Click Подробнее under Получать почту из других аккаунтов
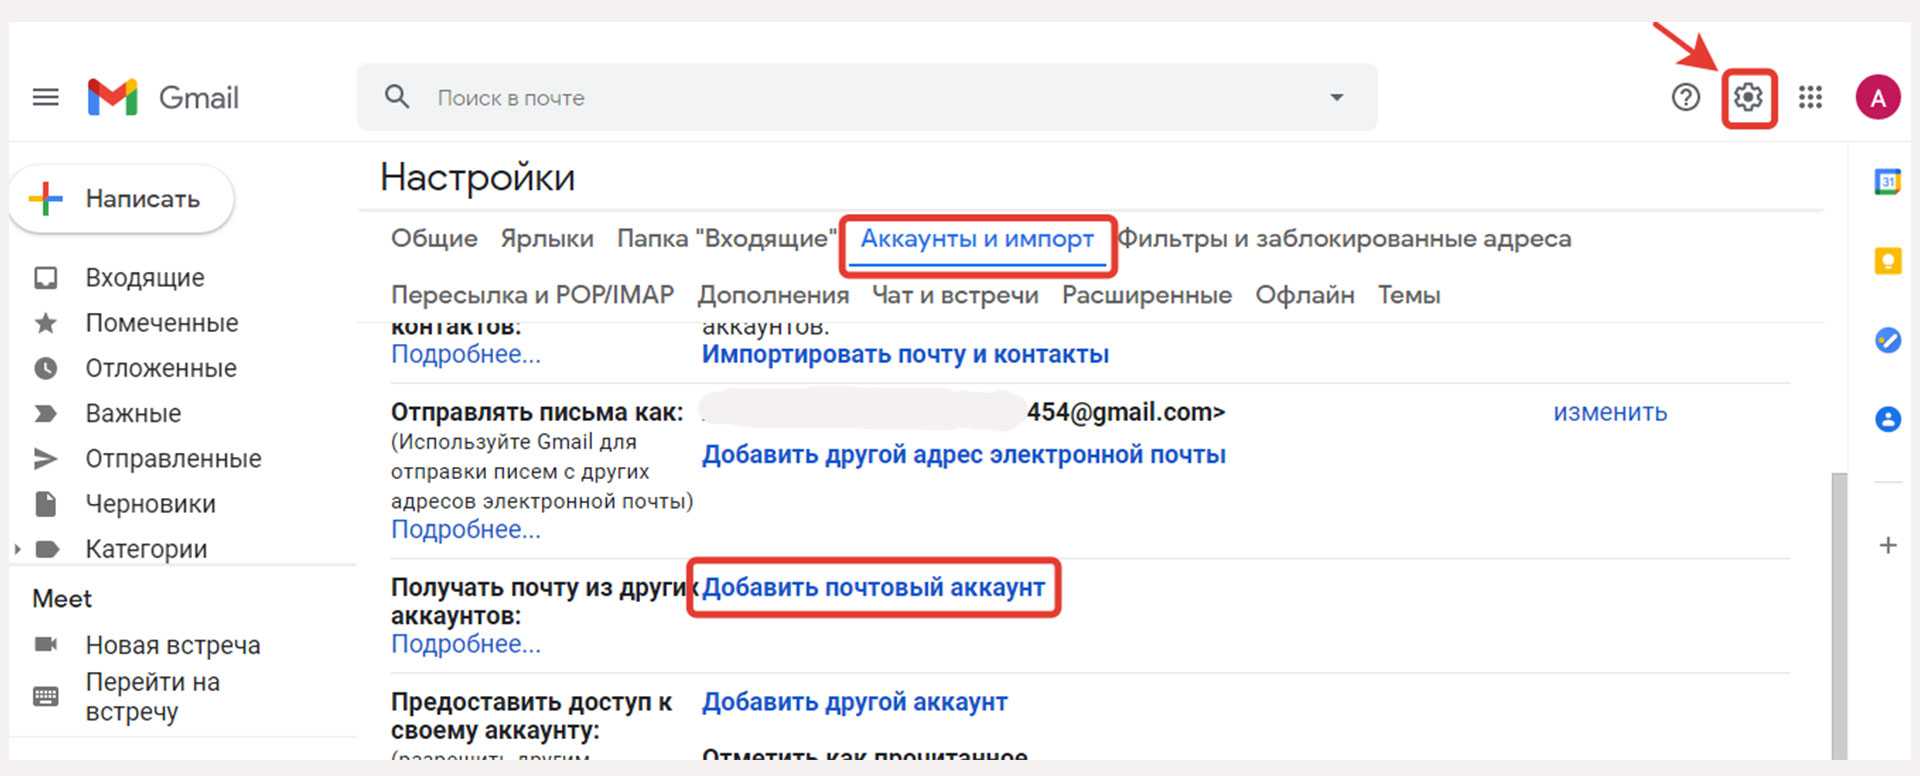The image size is (1920, 776). coord(466,644)
